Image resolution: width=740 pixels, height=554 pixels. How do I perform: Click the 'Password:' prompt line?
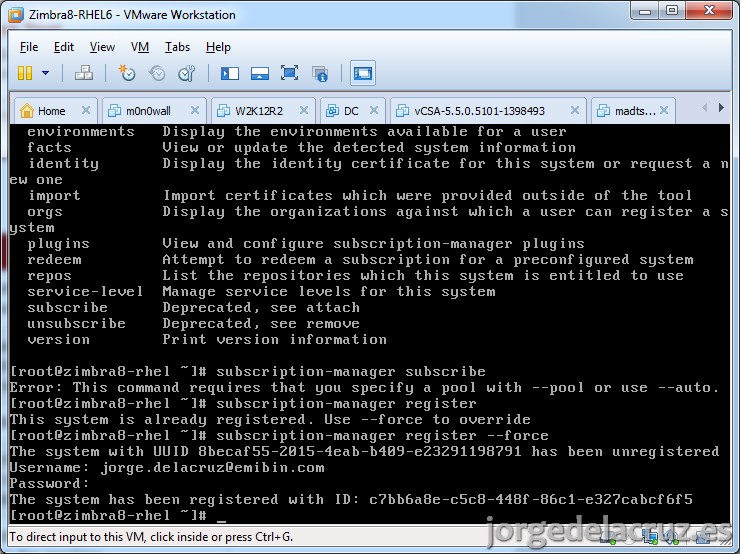coord(49,484)
